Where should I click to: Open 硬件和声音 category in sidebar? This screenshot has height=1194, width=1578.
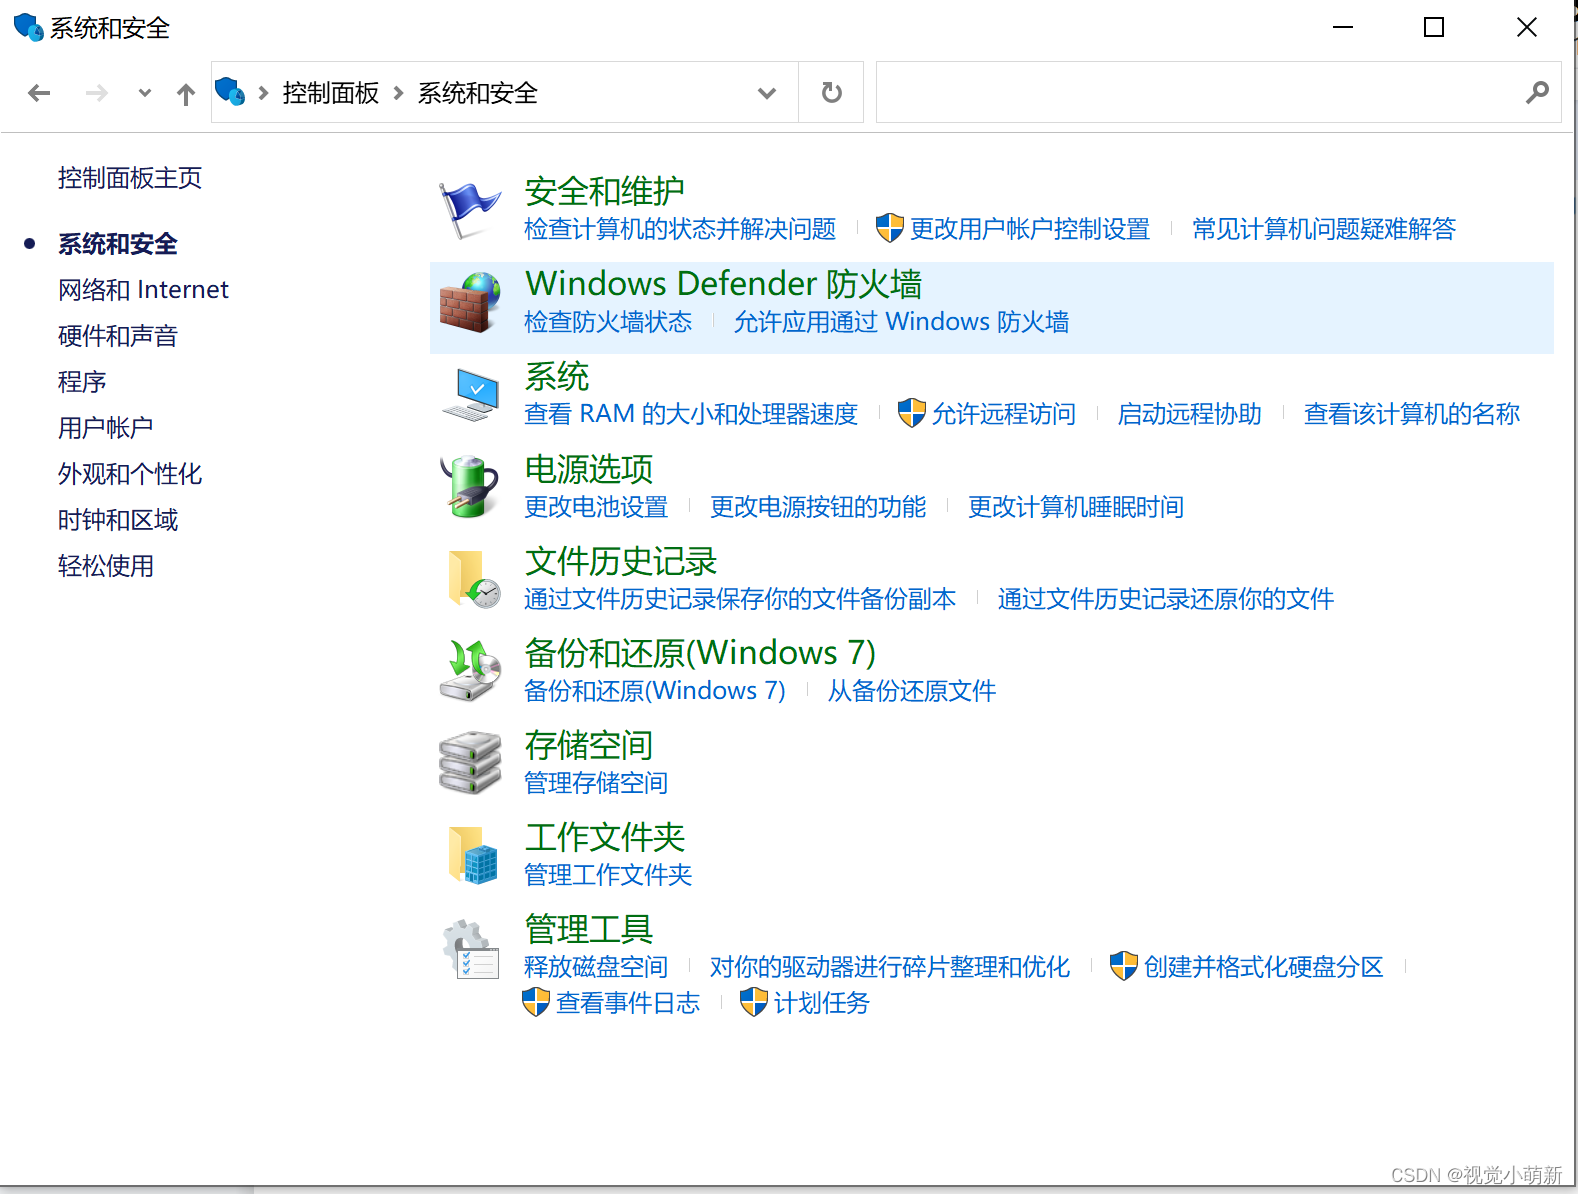(x=118, y=336)
